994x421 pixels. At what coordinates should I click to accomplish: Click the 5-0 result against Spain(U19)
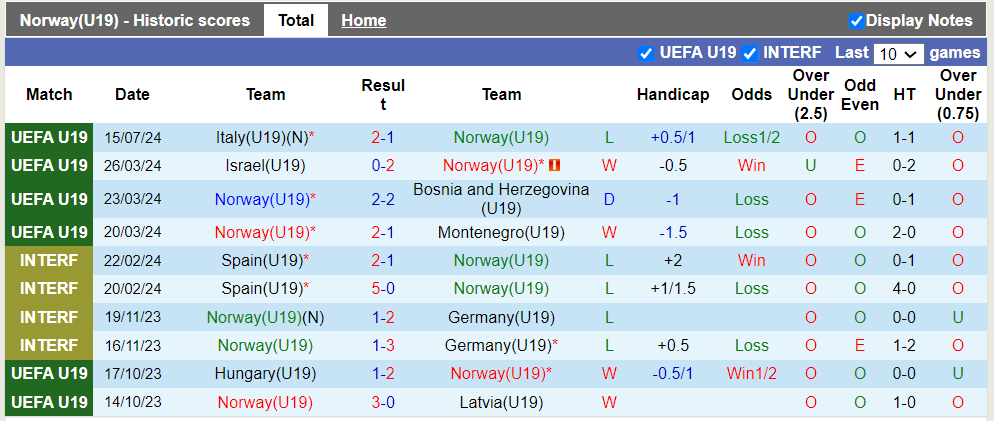pyautogui.click(x=382, y=289)
